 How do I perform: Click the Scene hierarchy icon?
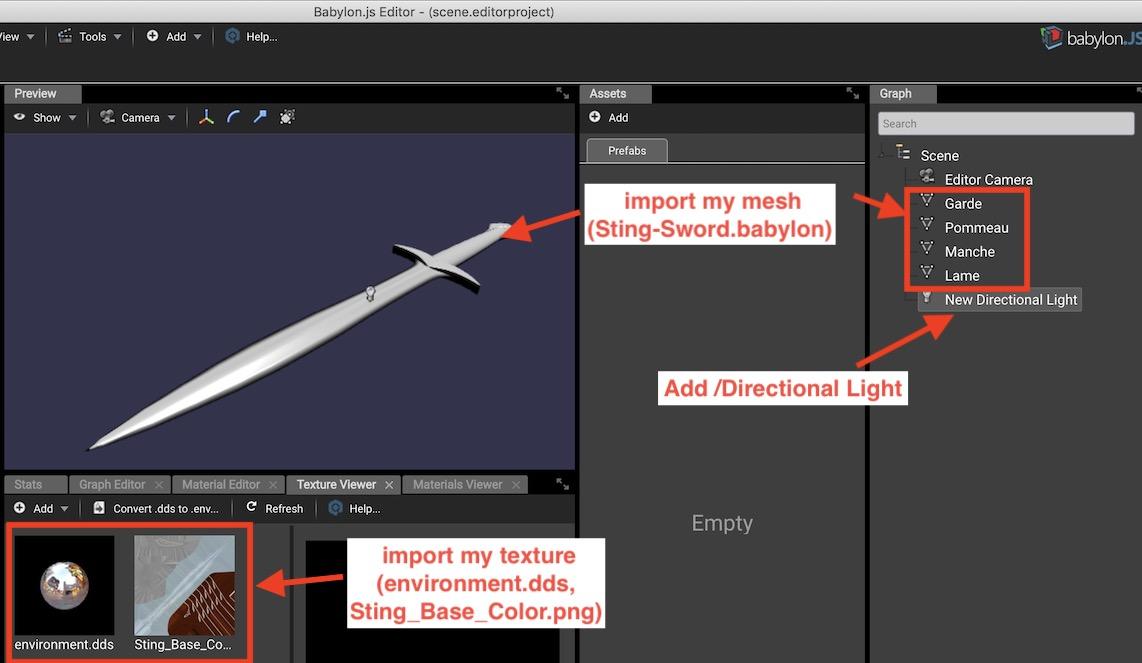coord(903,152)
